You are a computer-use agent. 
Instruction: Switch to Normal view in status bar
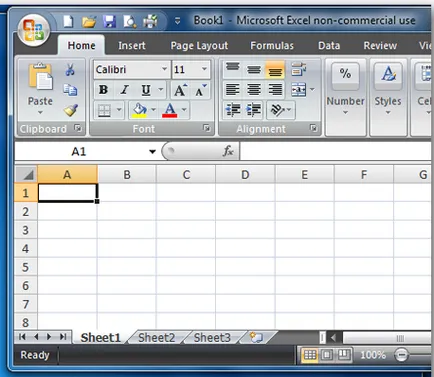310,355
